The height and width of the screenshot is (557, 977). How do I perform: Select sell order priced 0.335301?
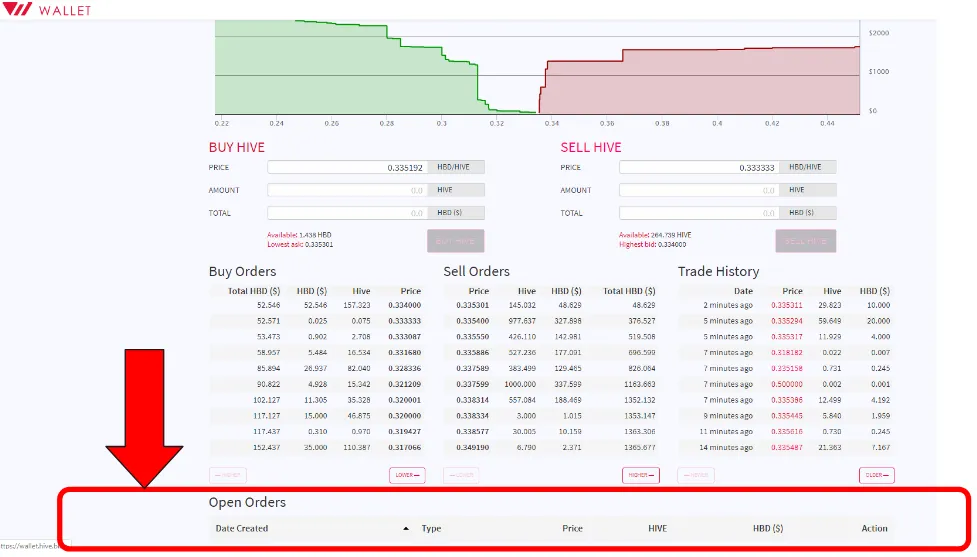pos(551,305)
